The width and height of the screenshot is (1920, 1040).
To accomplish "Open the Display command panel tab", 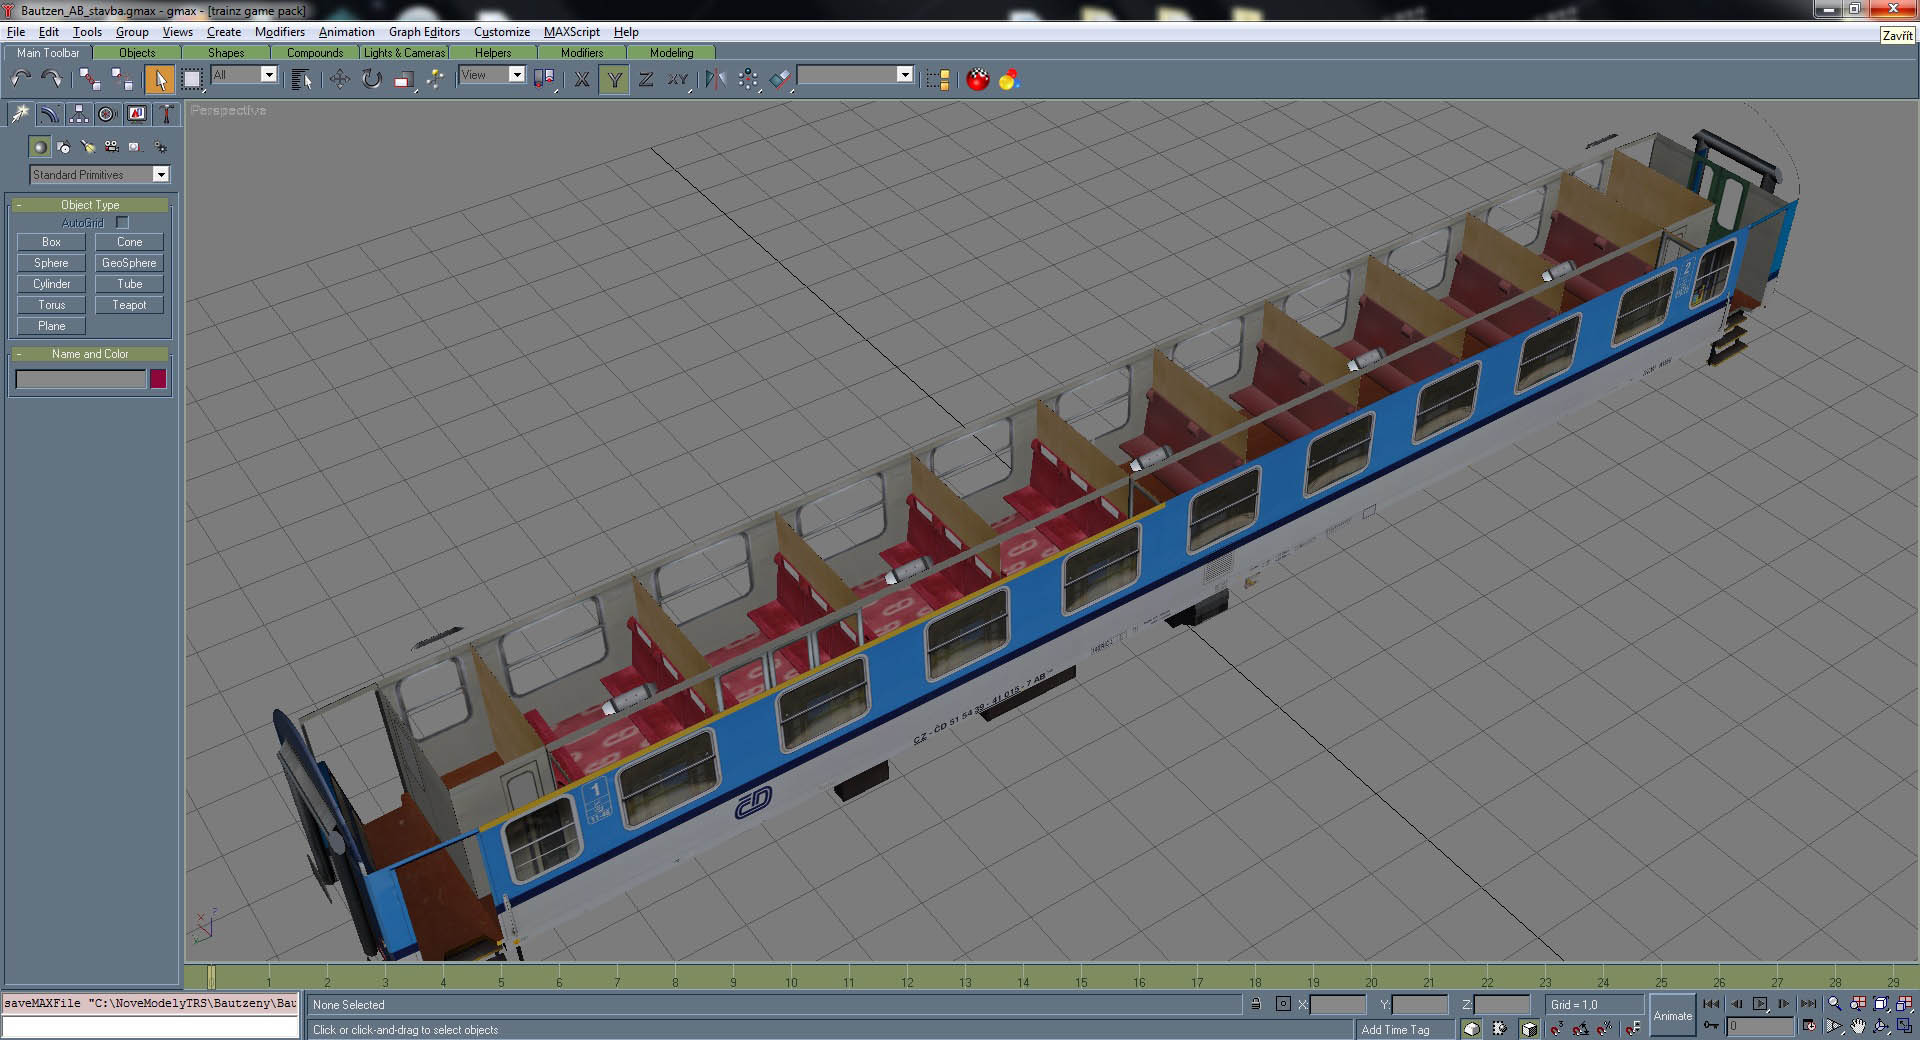I will pos(136,114).
